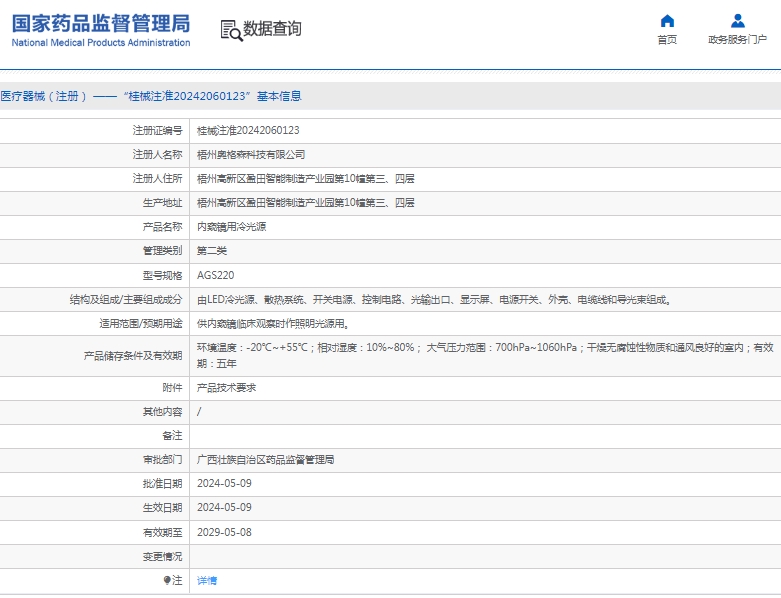This screenshot has height=598, width=781.
Task: Click the 批准日期 value 2024-05-09
Action: click(x=224, y=483)
